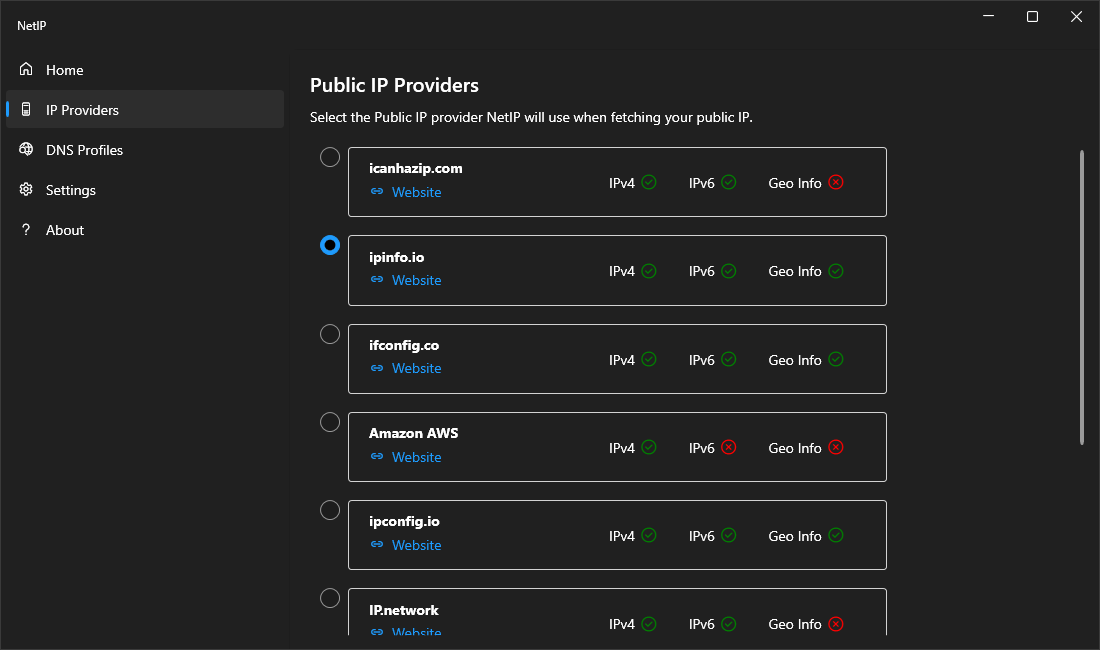
Task: Click ipconfig.io Geo Info check icon
Action: point(836,535)
